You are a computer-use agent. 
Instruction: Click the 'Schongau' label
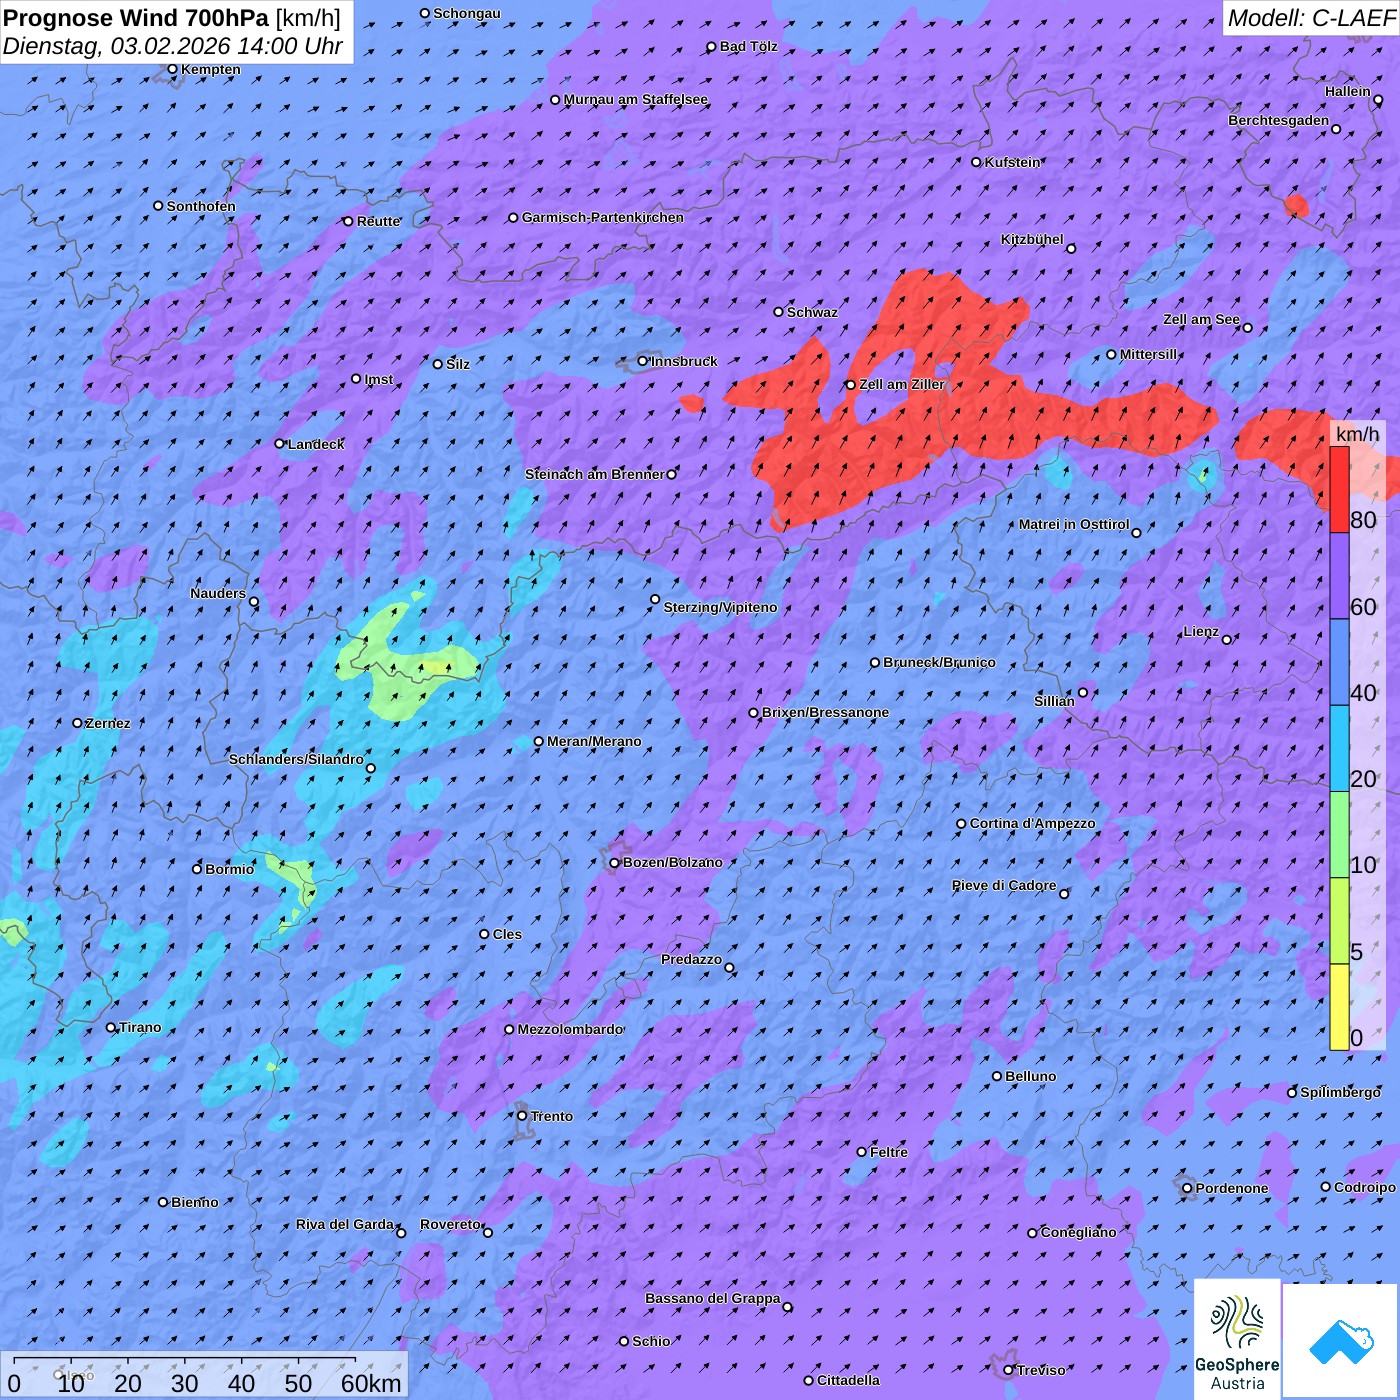[x=467, y=13]
